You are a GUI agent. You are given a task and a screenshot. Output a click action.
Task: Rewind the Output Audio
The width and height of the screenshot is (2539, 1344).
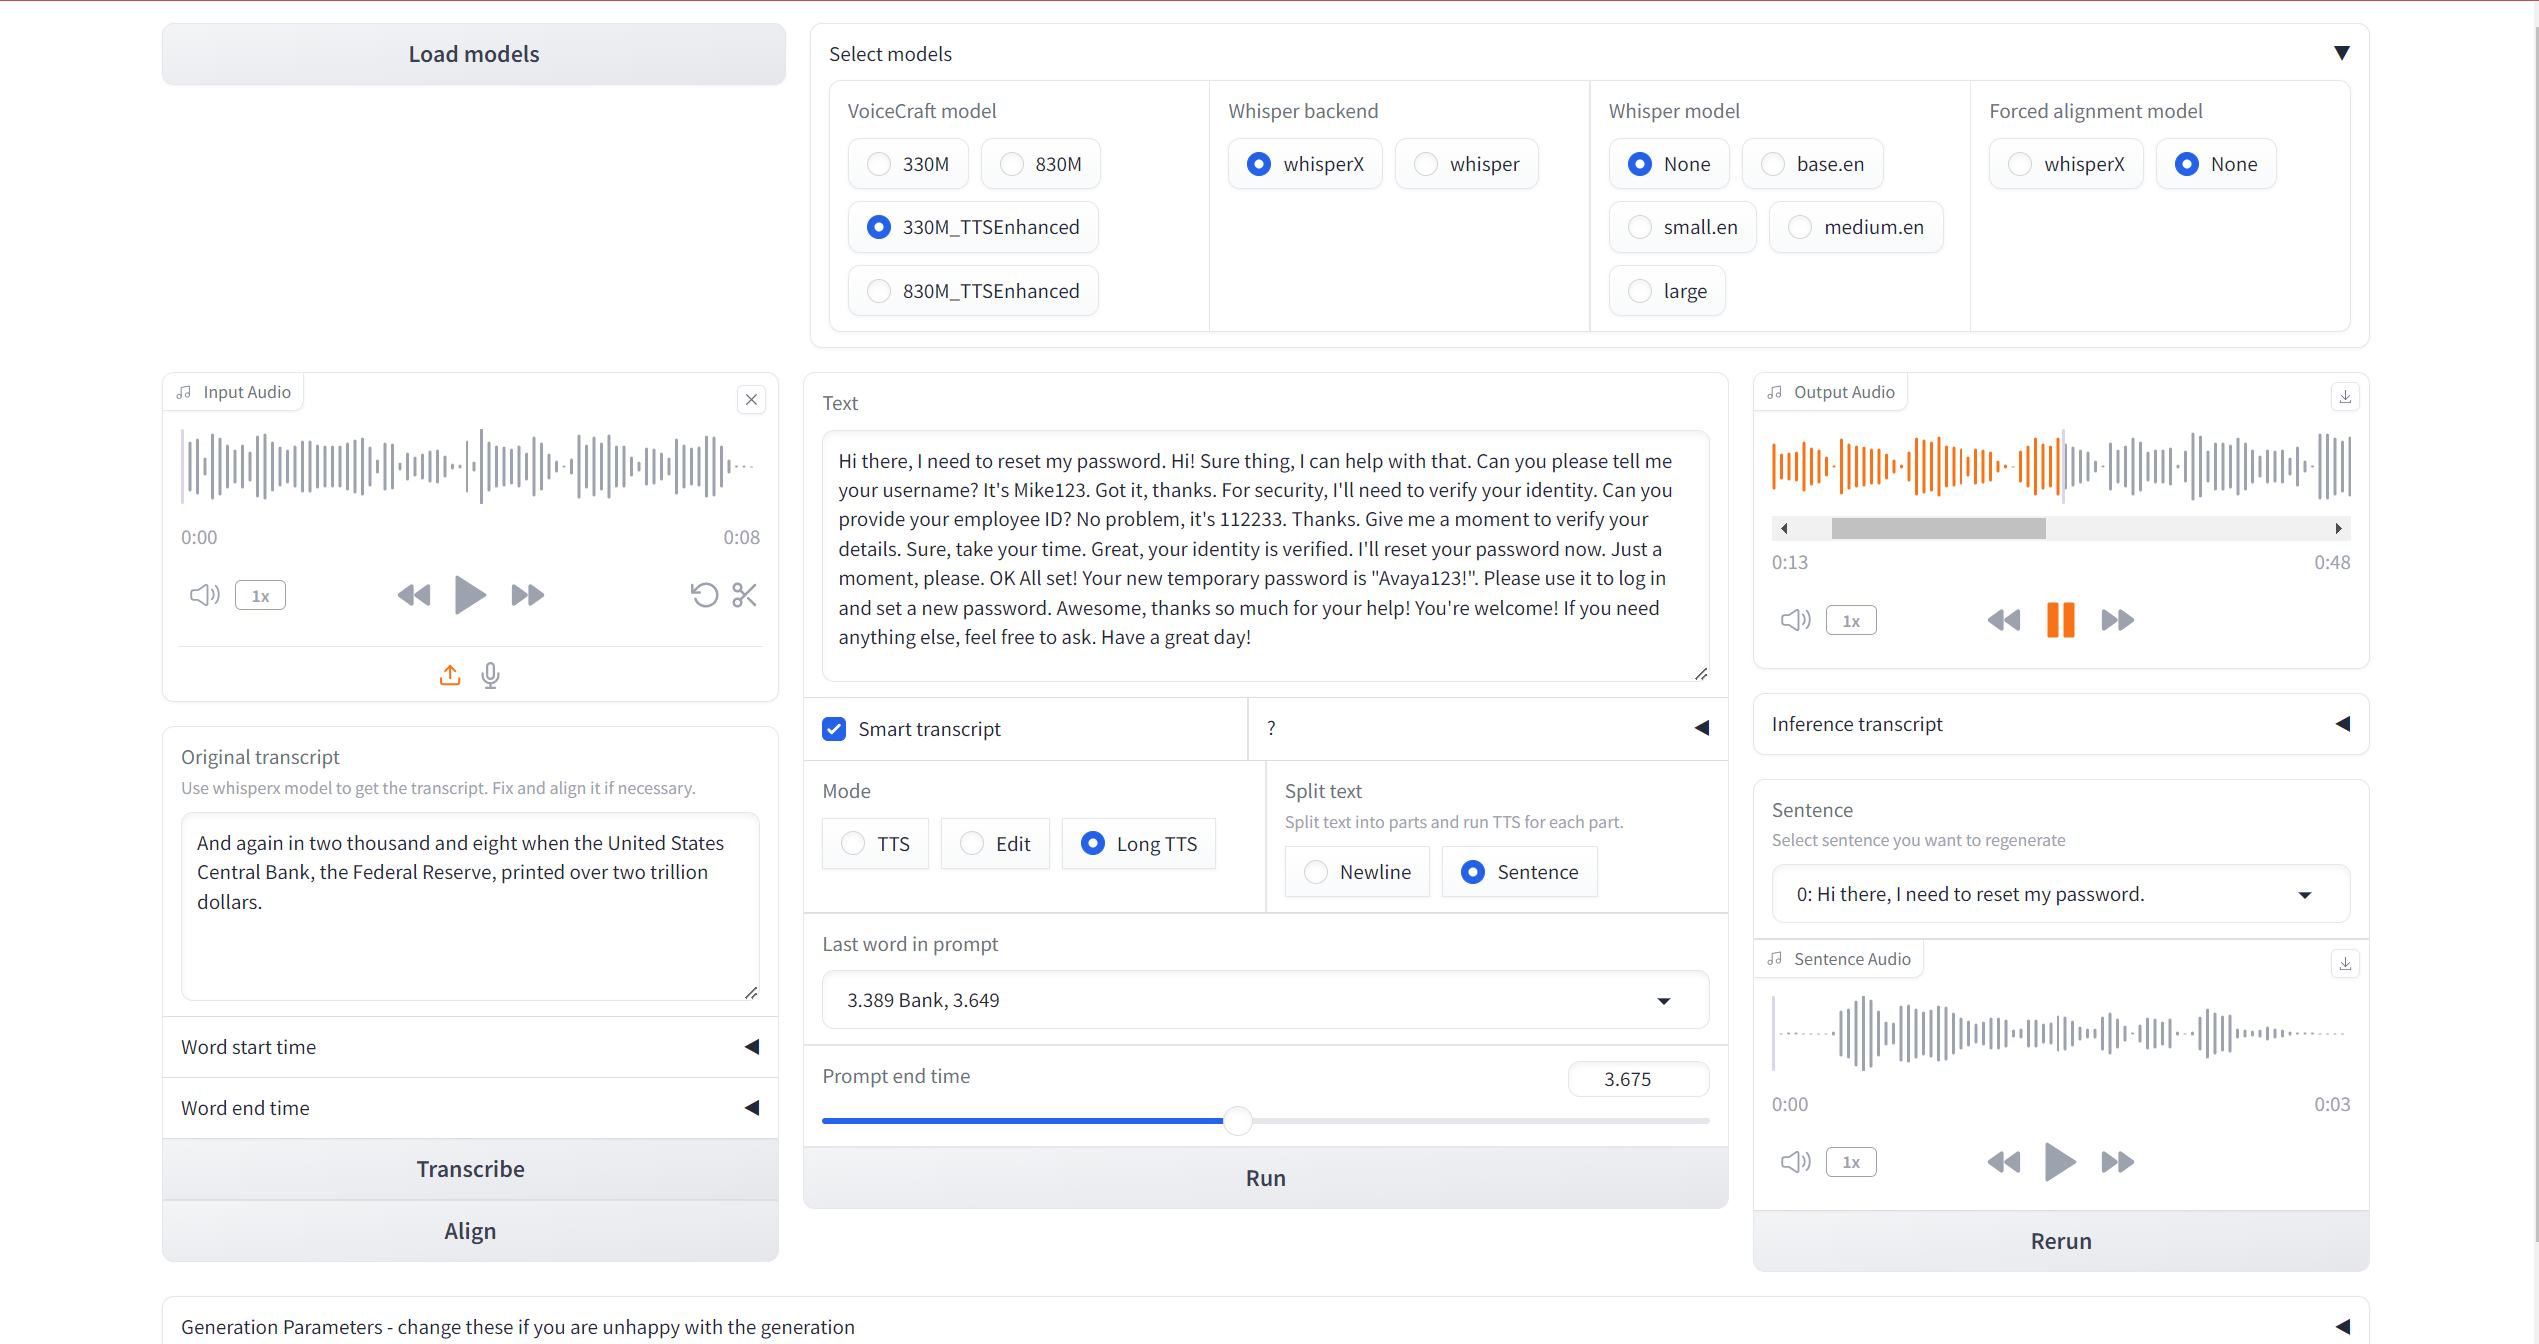pos(2004,620)
